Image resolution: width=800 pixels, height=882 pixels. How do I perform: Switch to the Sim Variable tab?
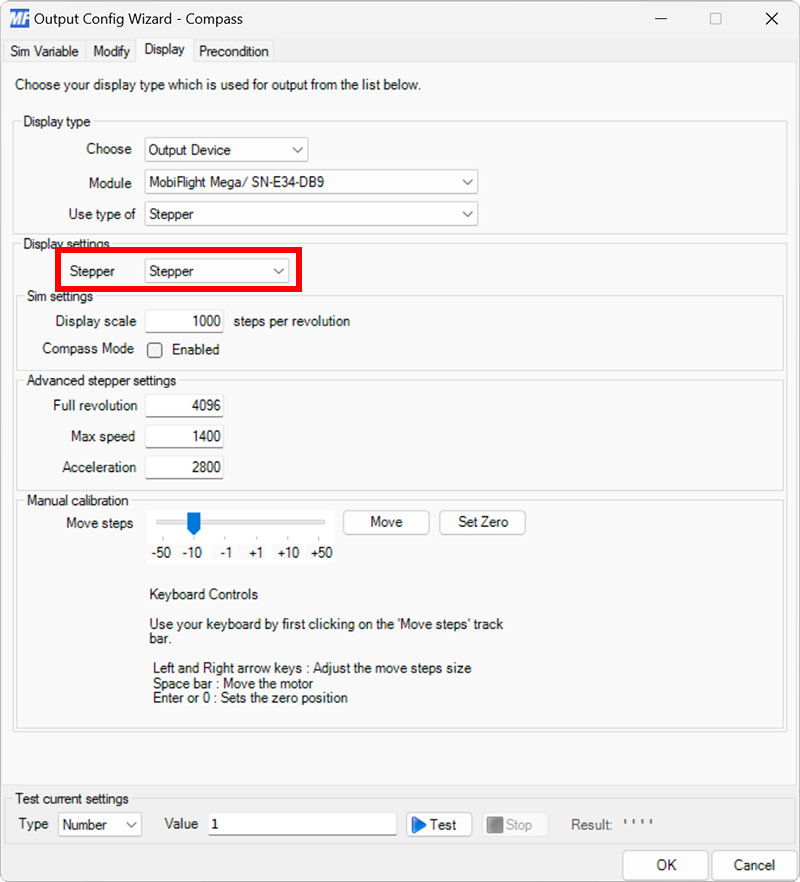tap(44, 51)
